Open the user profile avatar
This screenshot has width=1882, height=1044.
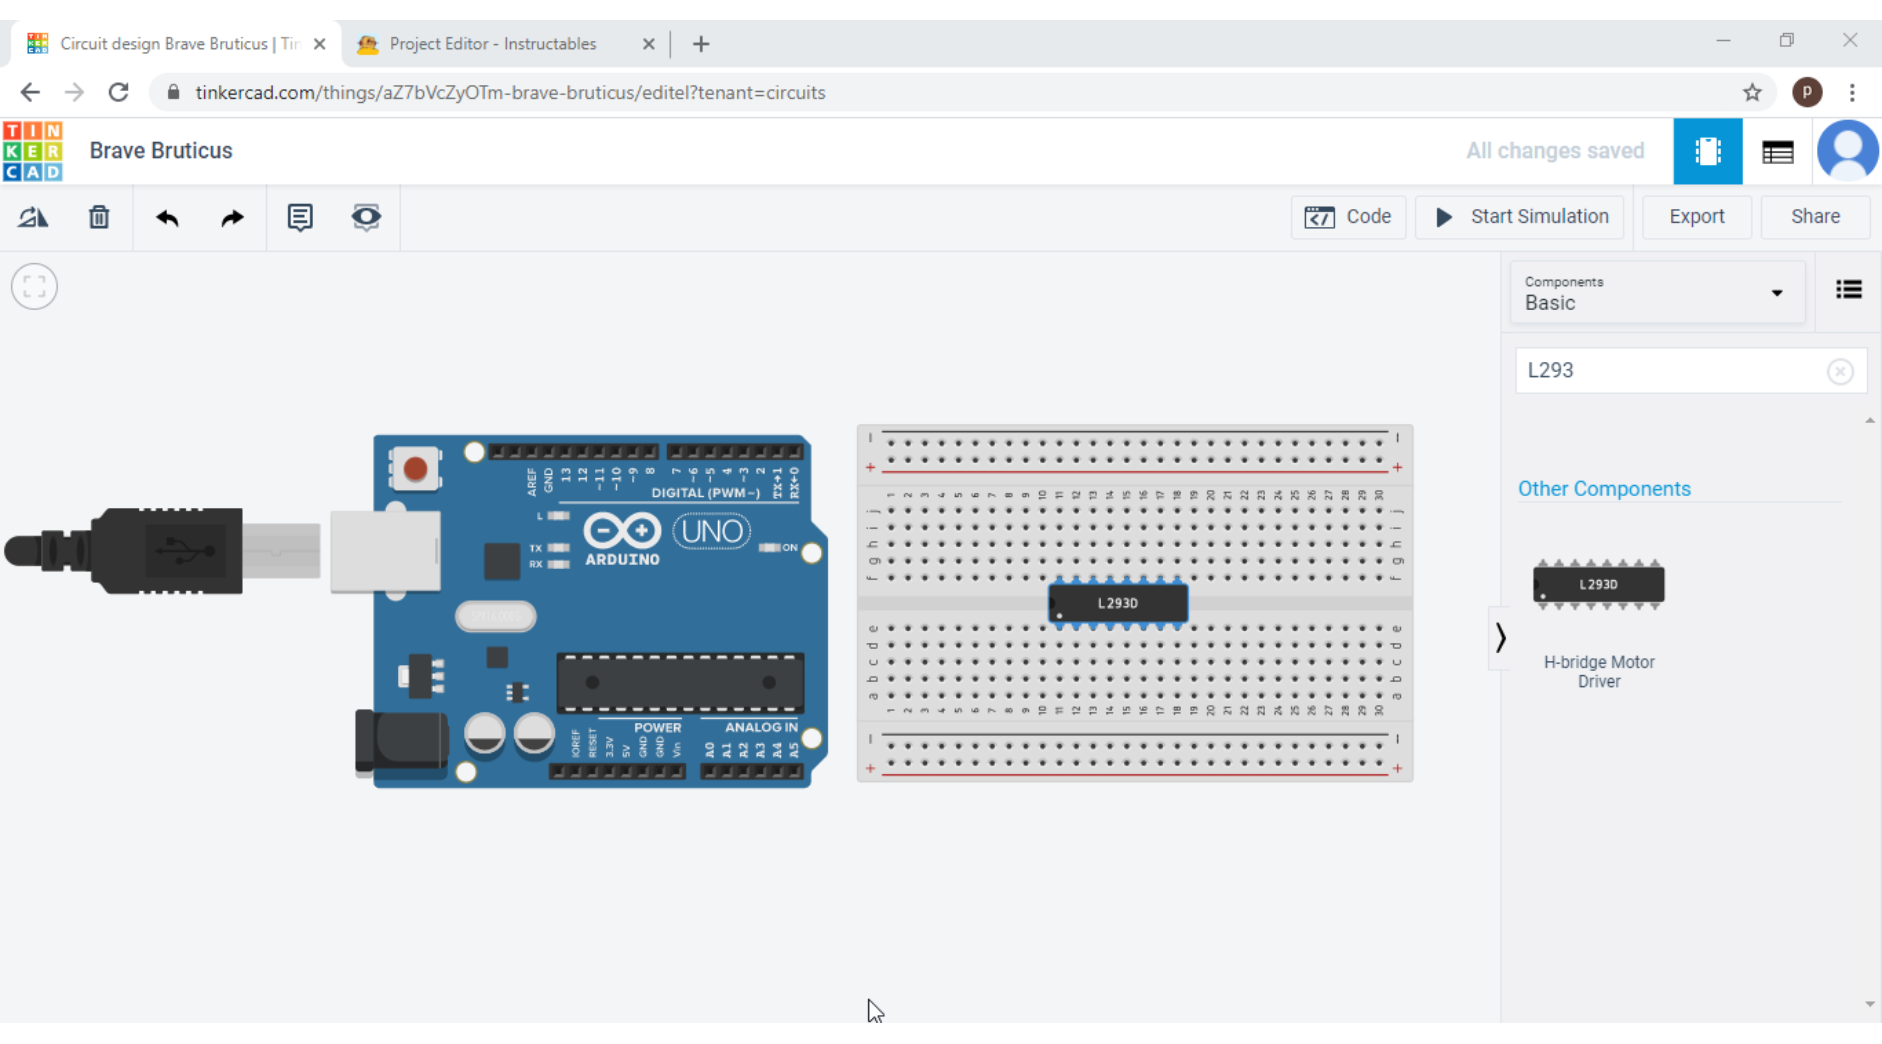coord(1848,151)
